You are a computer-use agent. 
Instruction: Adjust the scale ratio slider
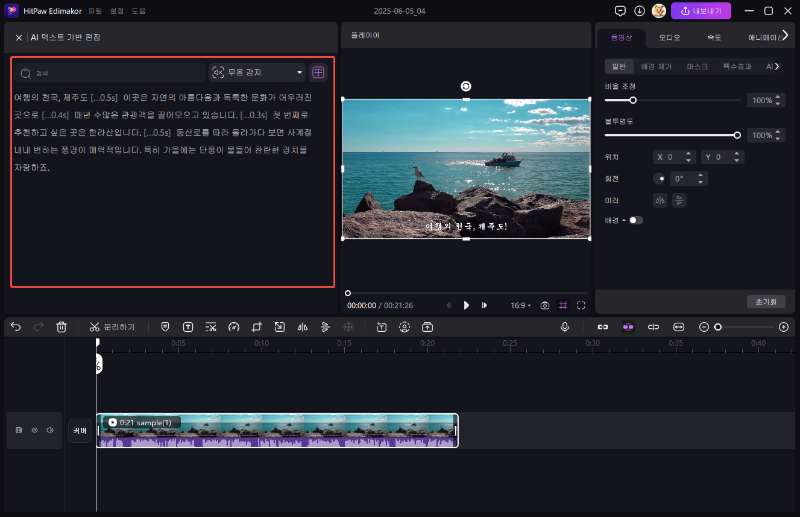tap(633, 100)
